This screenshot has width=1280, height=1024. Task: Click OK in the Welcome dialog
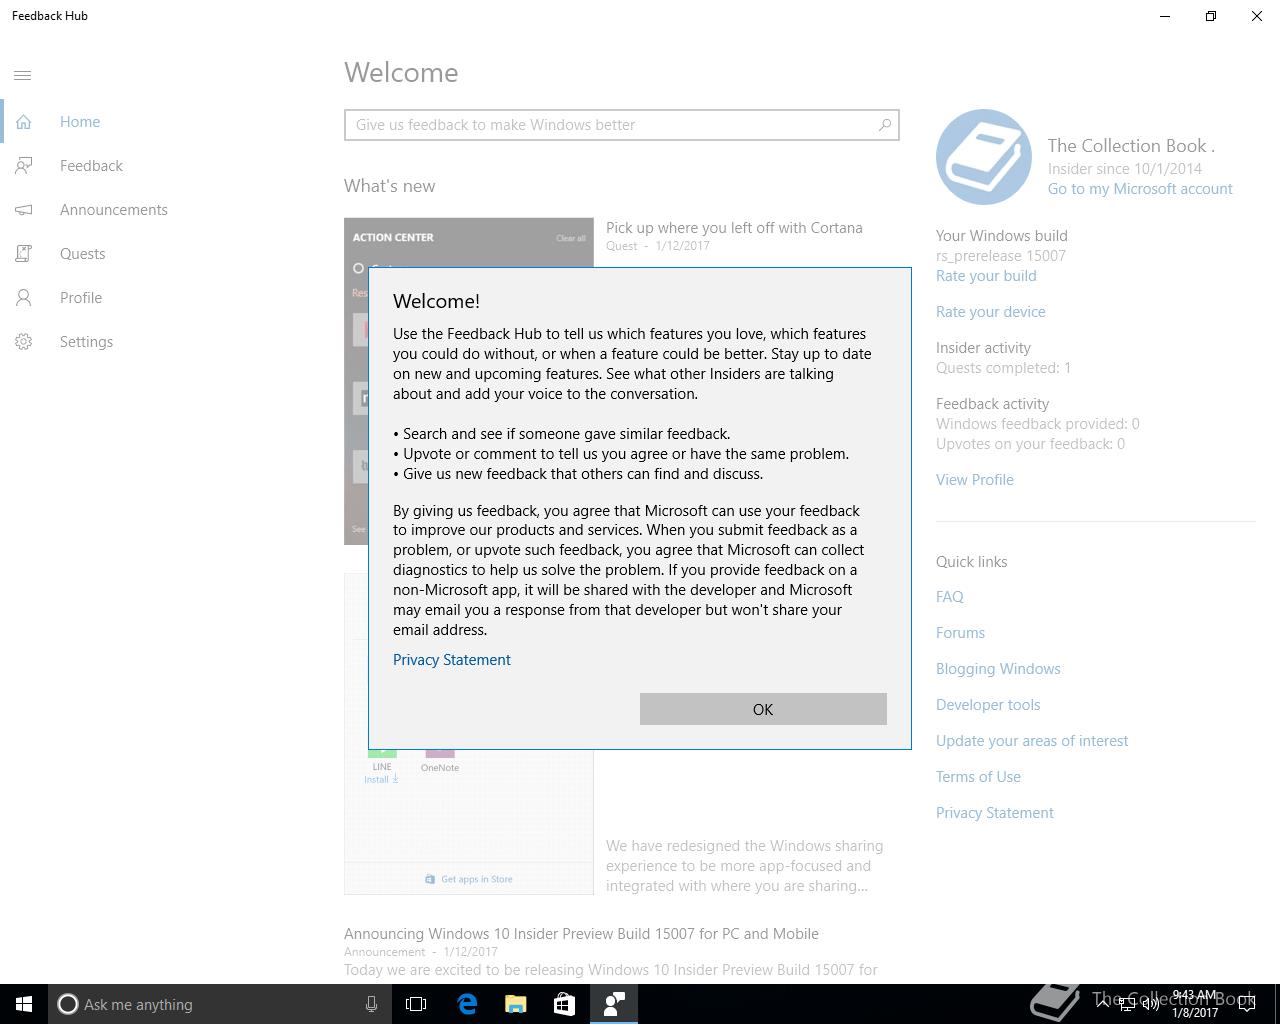click(x=763, y=709)
